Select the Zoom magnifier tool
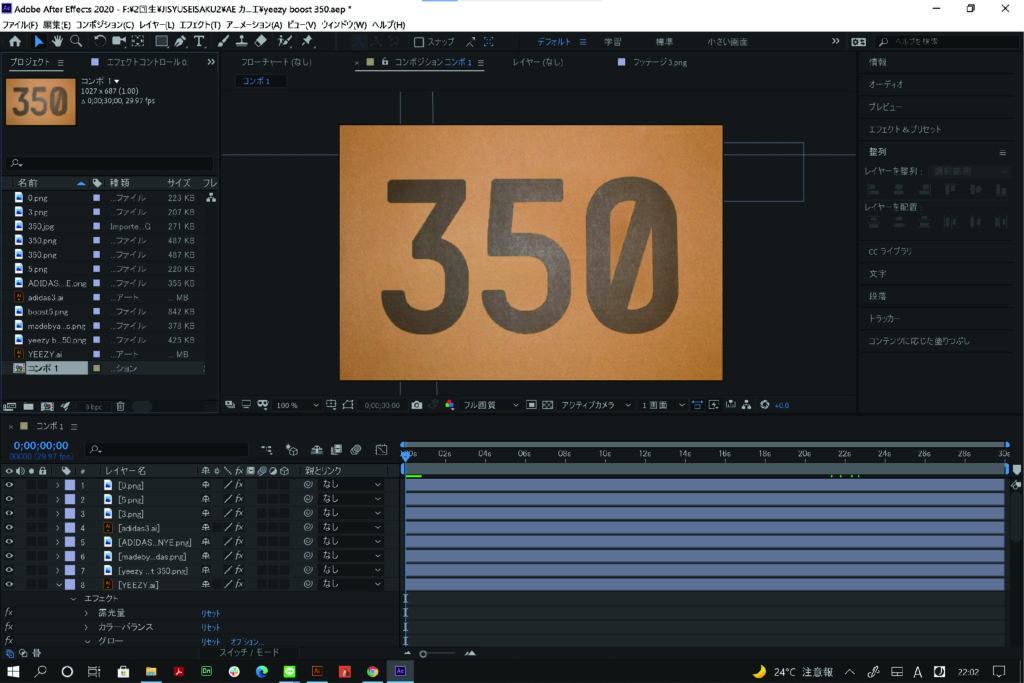Image resolution: width=1024 pixels, height=683 pixels. click(75, 41)
